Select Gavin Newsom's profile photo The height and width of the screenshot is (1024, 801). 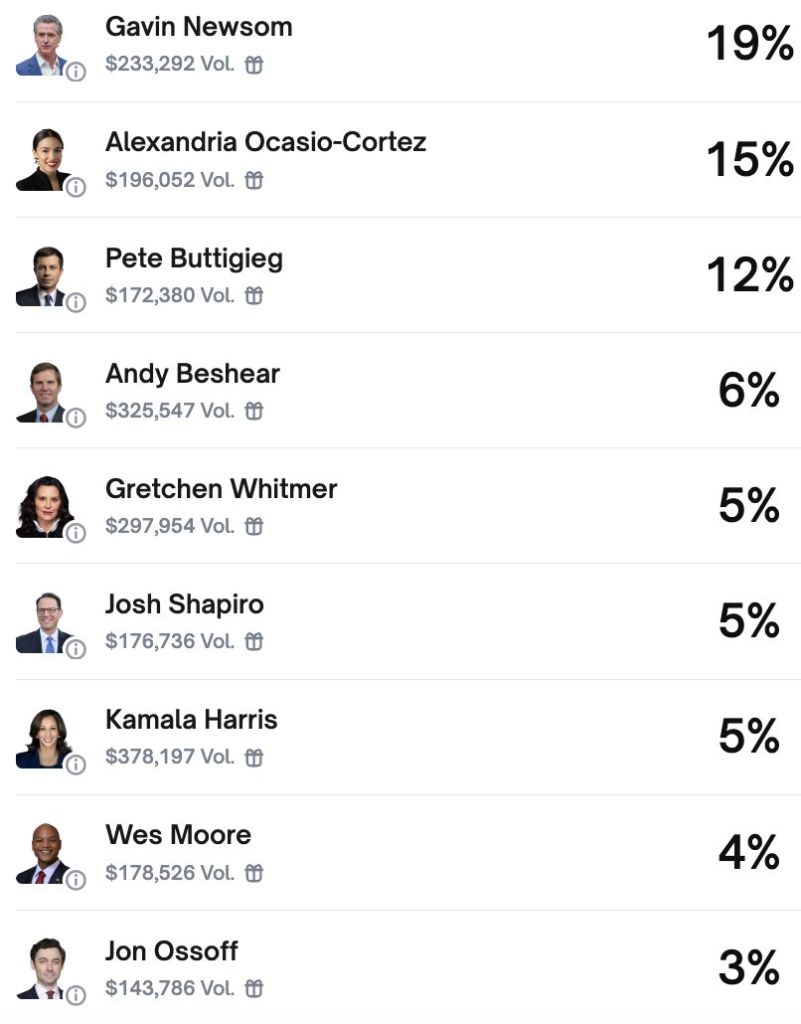click(43, 46)
